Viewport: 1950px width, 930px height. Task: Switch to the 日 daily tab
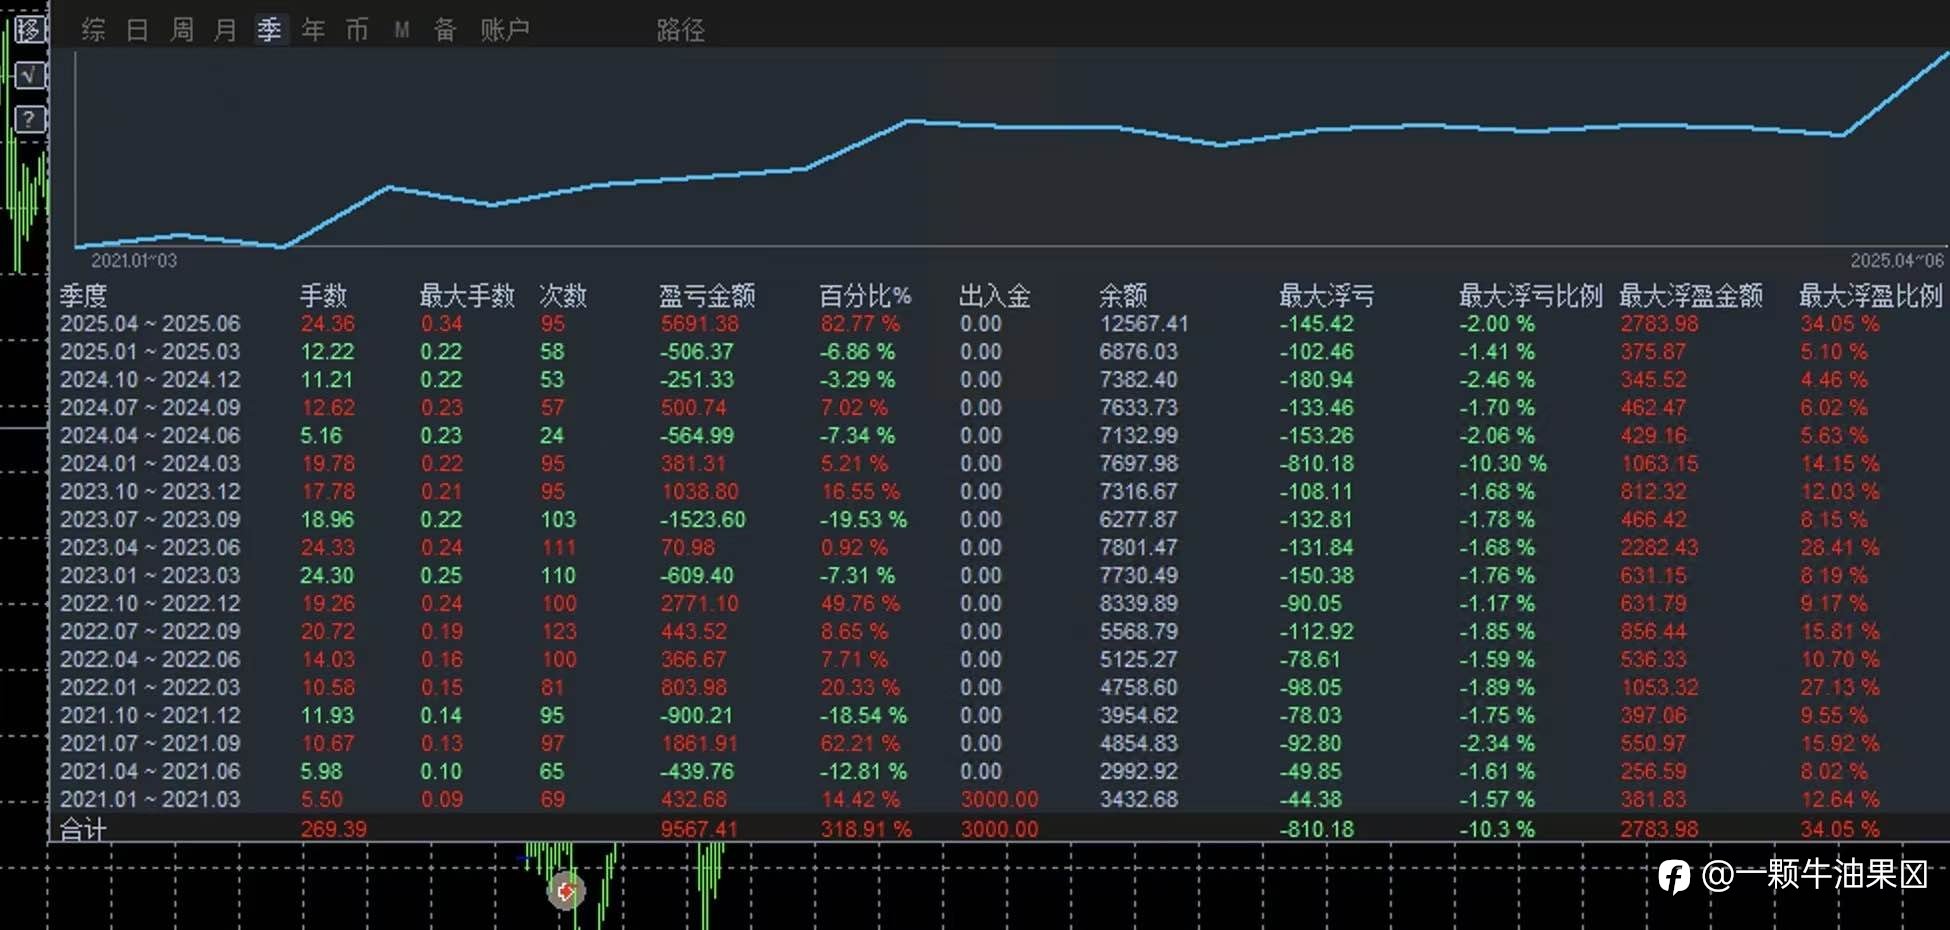tap(137, 30)
